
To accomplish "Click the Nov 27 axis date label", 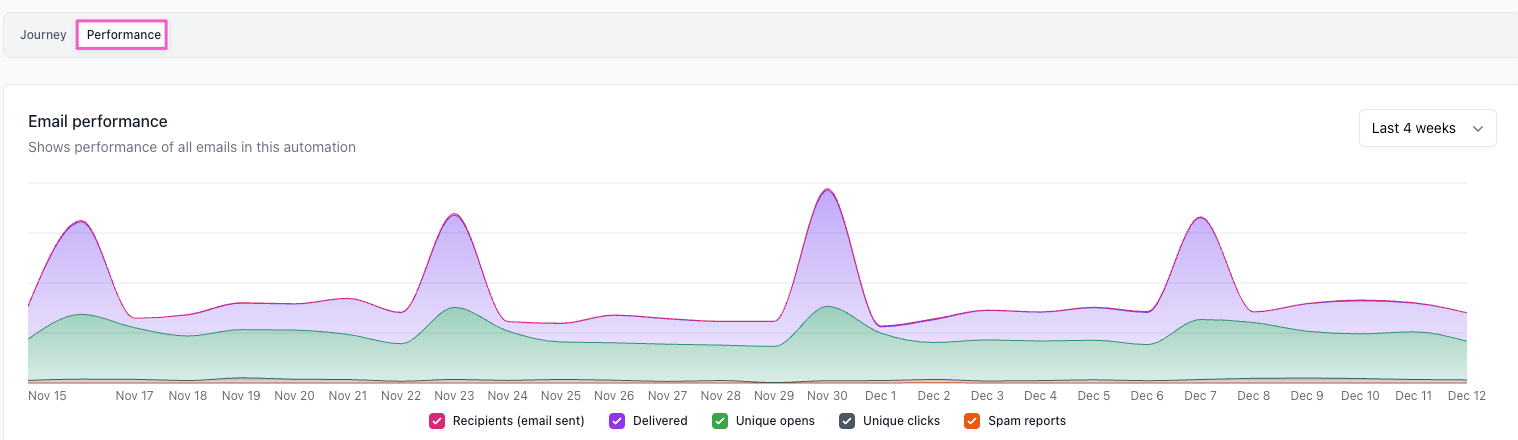I will coord(667,396).
